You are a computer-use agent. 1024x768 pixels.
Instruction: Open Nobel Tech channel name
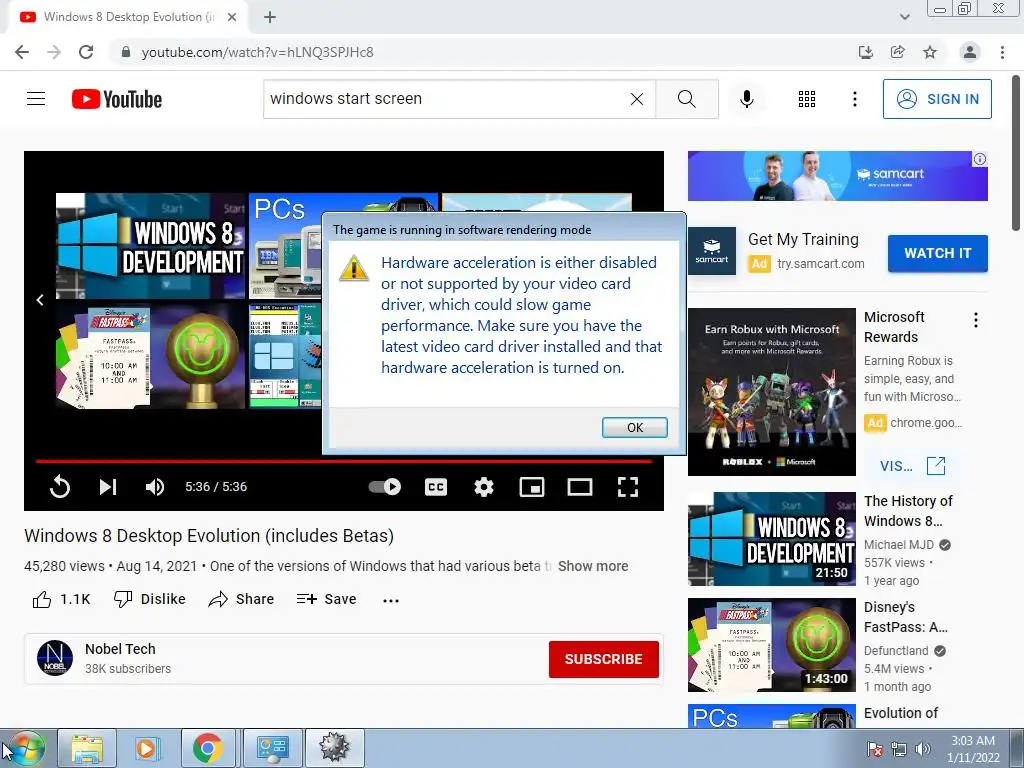point(120,649)
